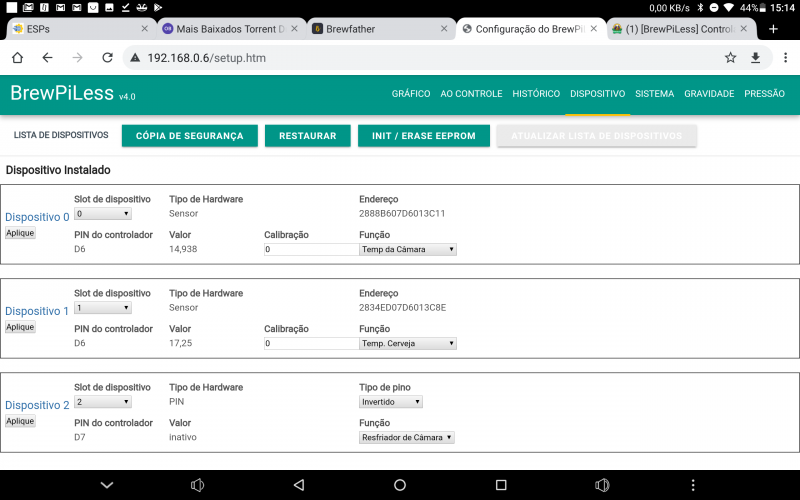The width and height of the screenshot is (800, 500).
Task: Click CÓPIA DE SEGURANÇA button
Action: point(190,136)
